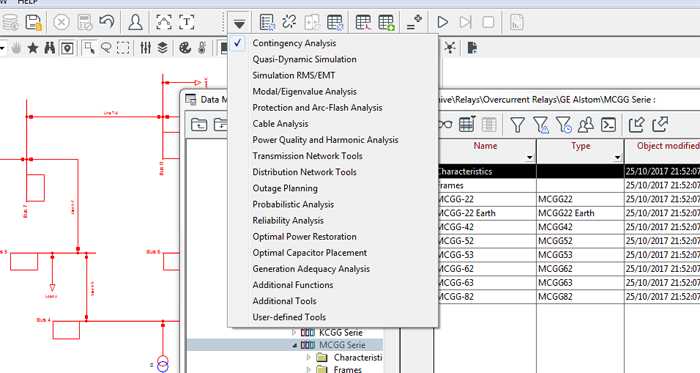The height and width of the screenshot is (373, 700).
Task: Choose Quasi-Dynamic Simulation from menu
Action: (x=304, y=59)
